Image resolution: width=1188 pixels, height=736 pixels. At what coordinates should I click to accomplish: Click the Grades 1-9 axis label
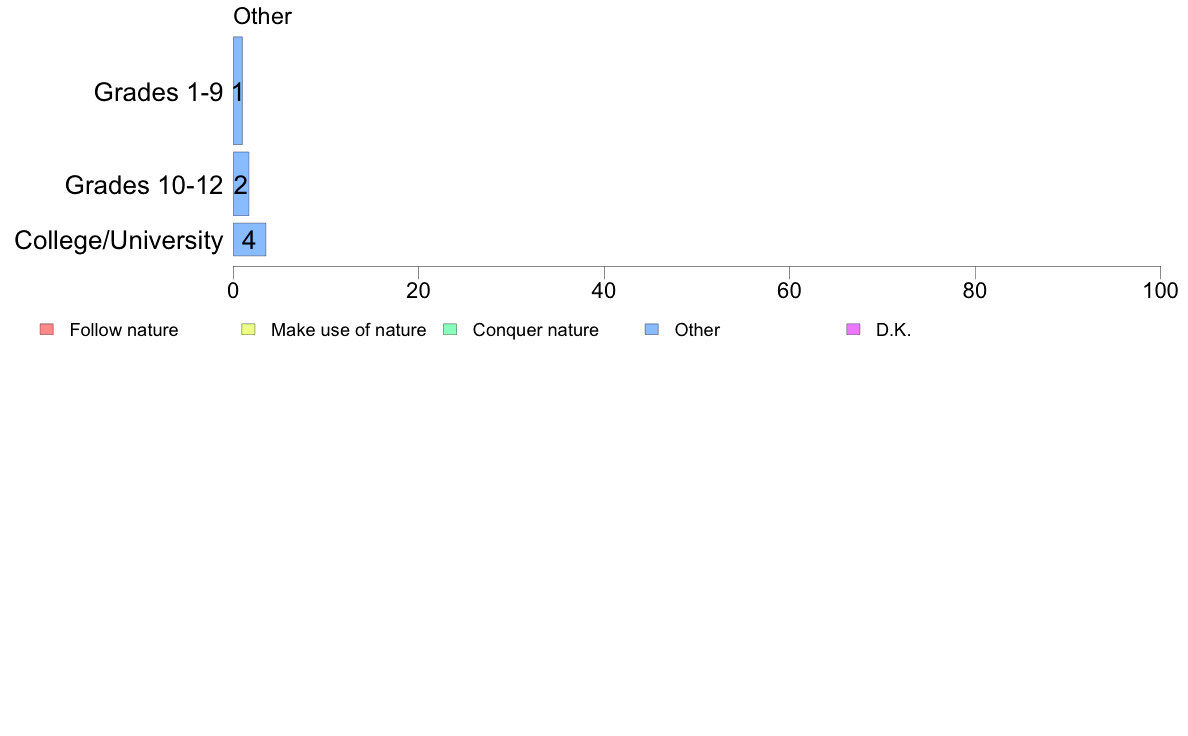158,92
